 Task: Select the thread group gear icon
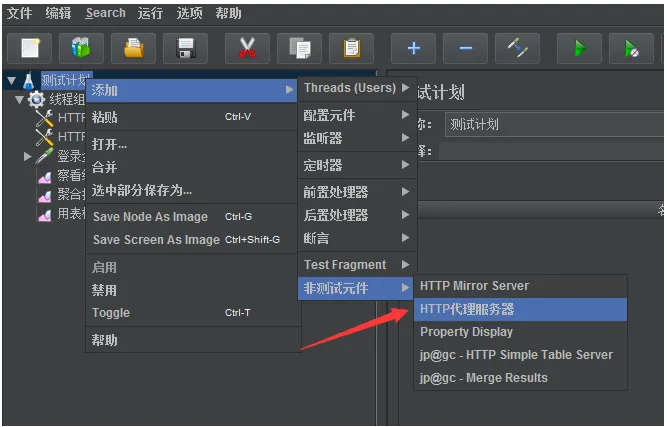(x=36, y=99)
